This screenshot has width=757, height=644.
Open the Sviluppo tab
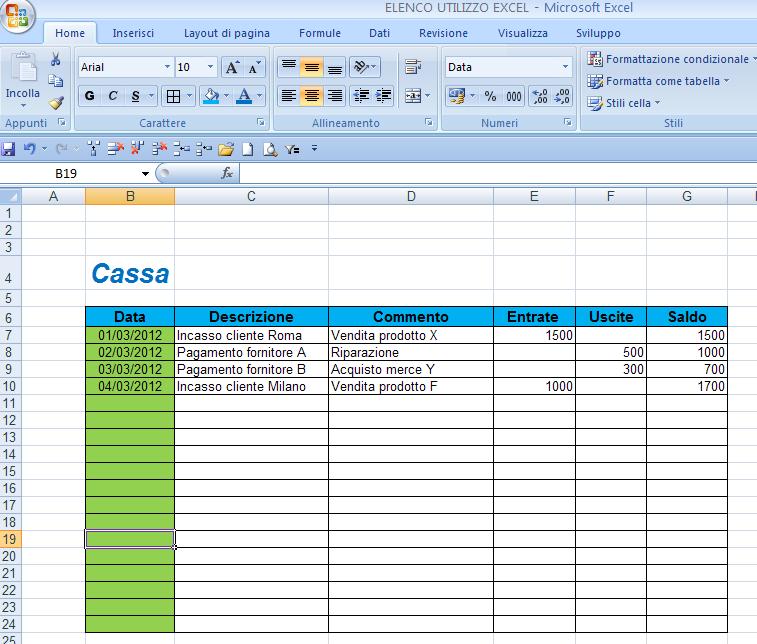pyautogui.click(x=598, y=33)
